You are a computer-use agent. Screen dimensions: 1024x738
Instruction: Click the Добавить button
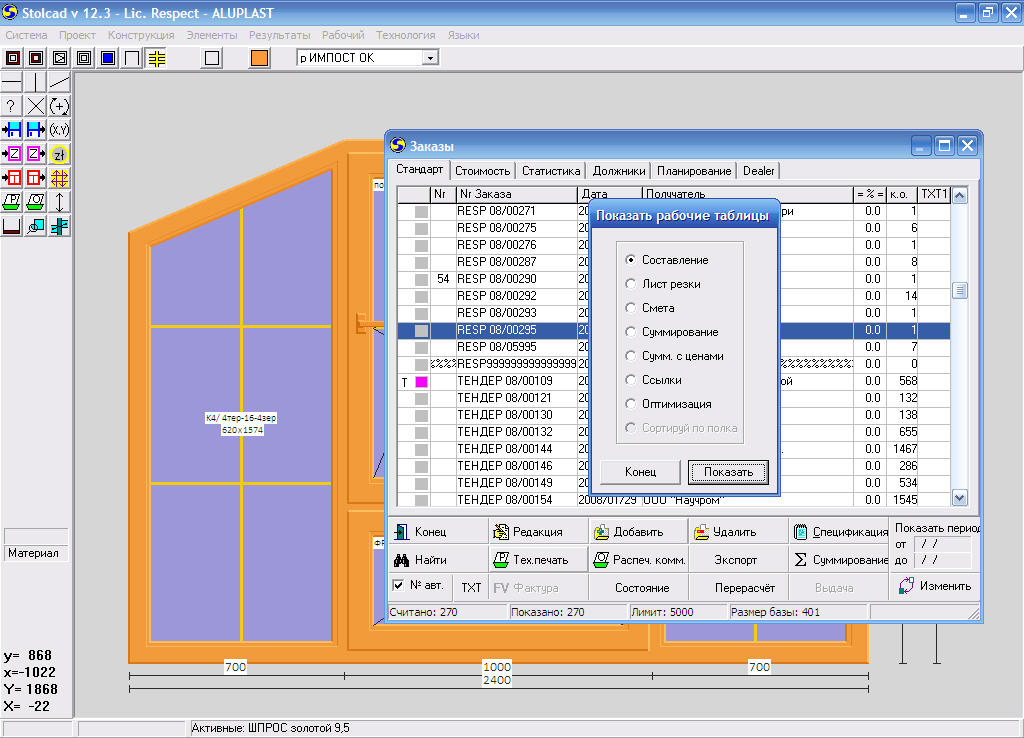click(637, 532)
